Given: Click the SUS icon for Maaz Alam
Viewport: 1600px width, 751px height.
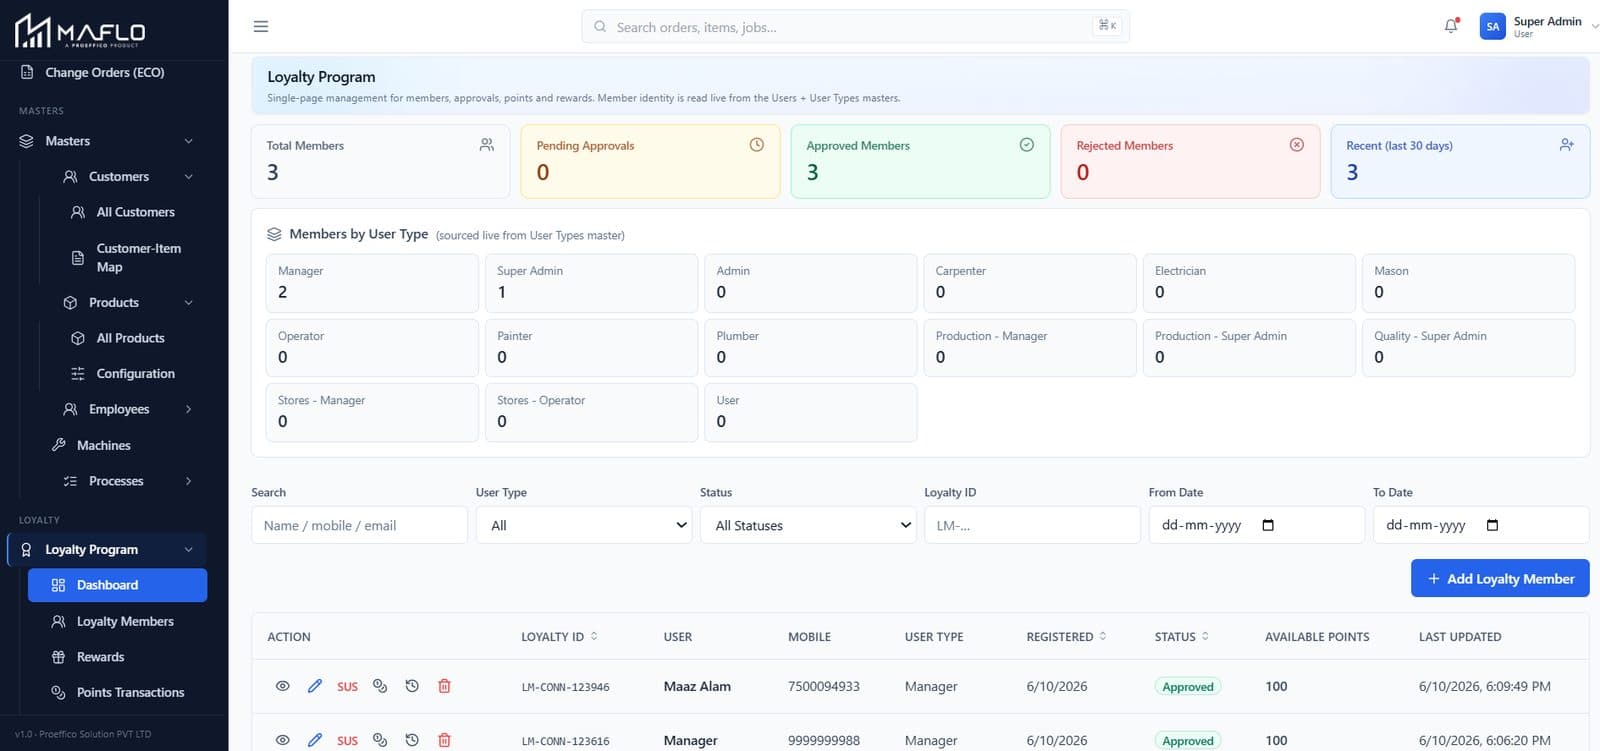Looking at the screenshot, I should 347,687.
